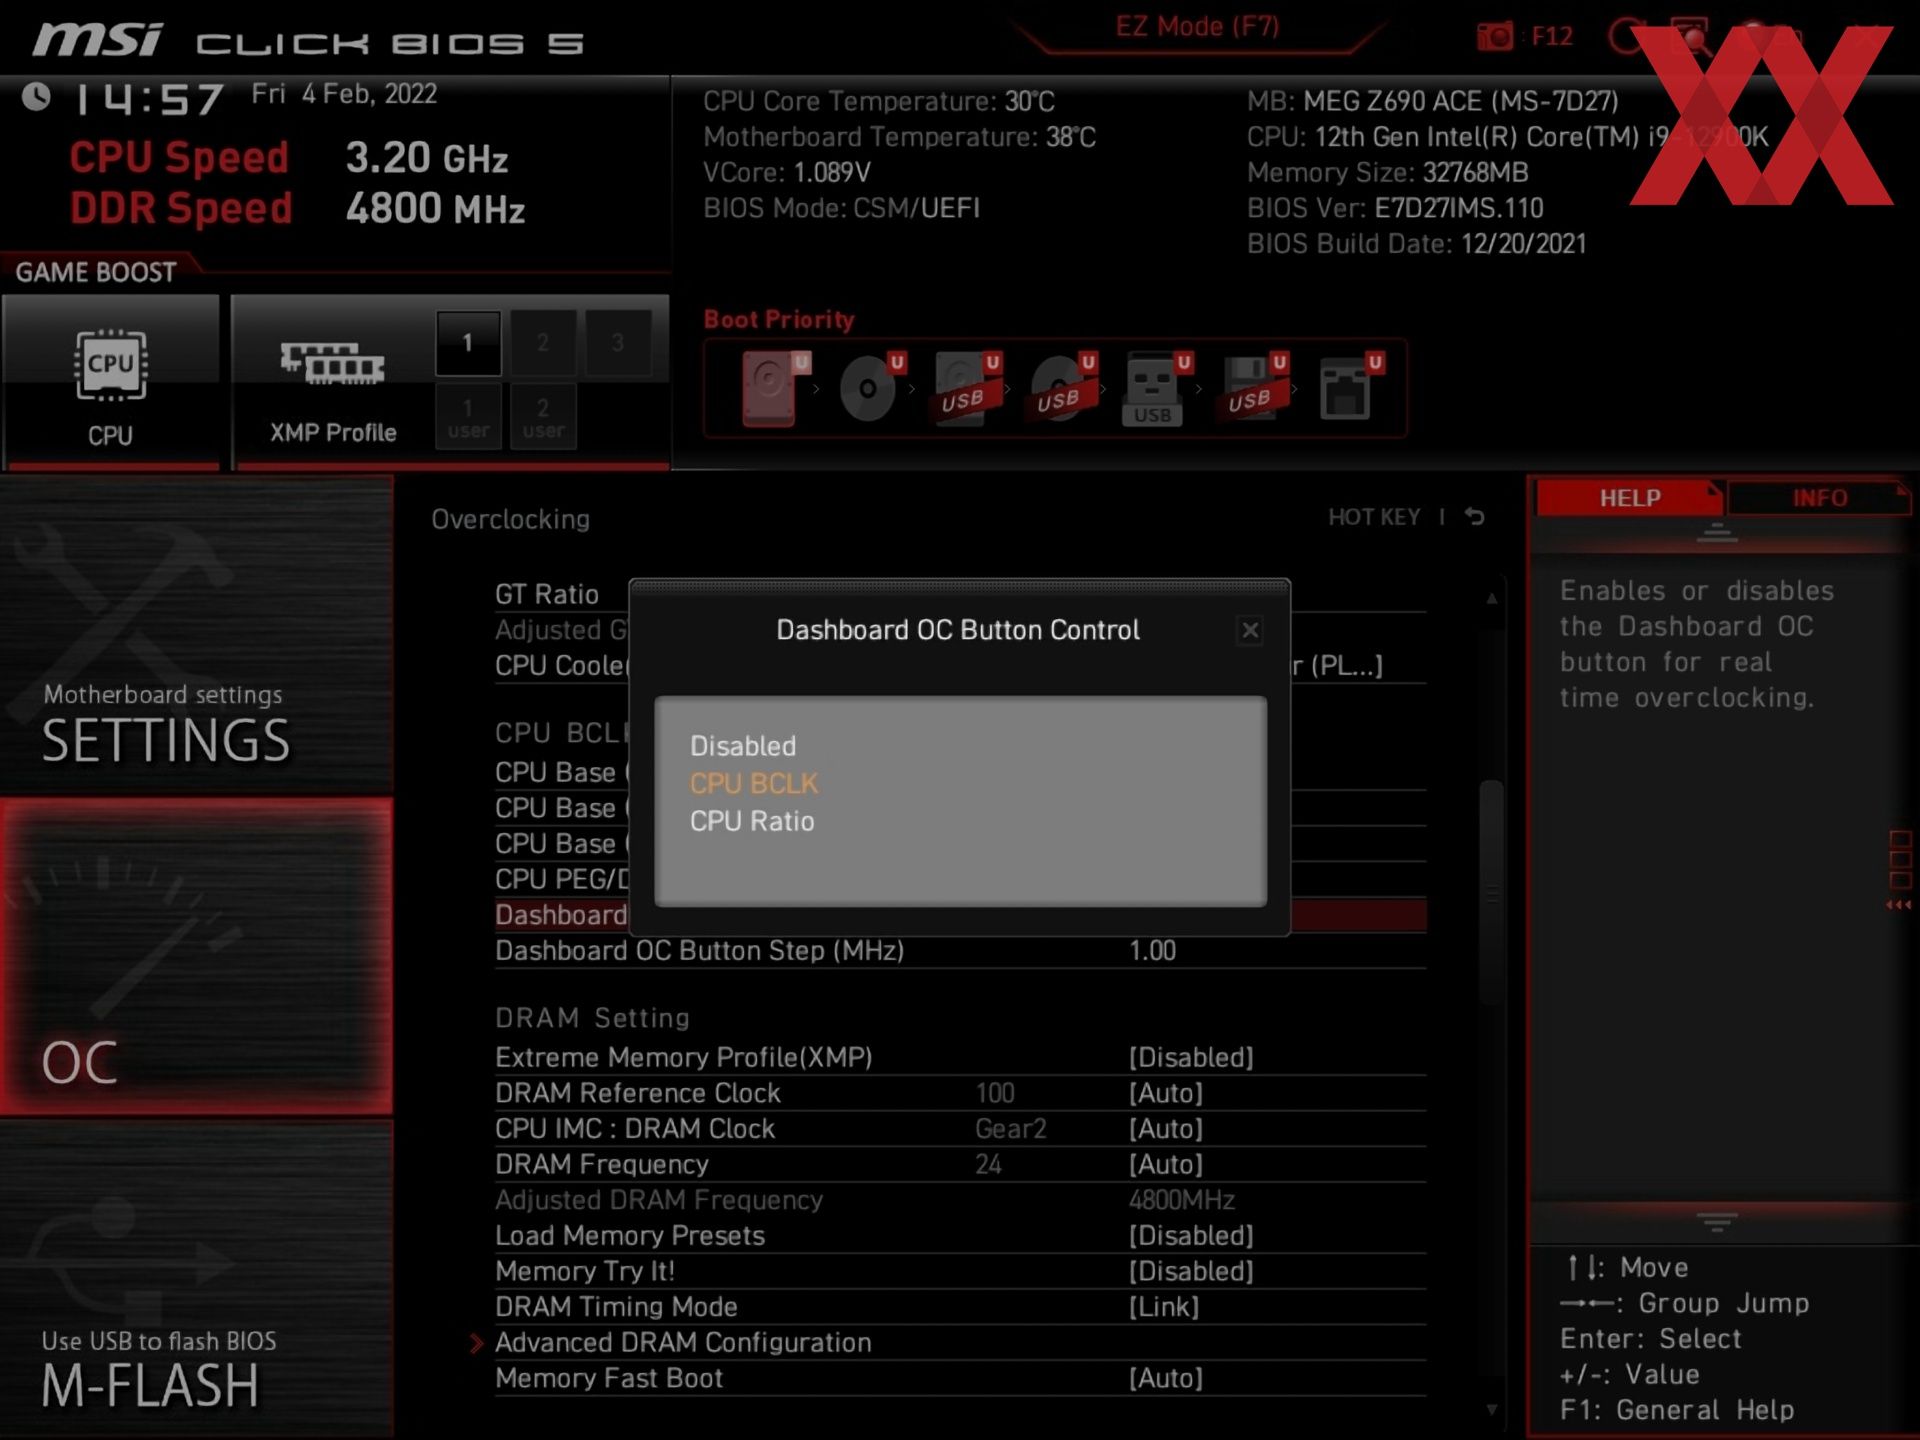Click the DRAM Setting section header
The width and height of the screenshot is (1920, 1440).
pos(592,1018)
